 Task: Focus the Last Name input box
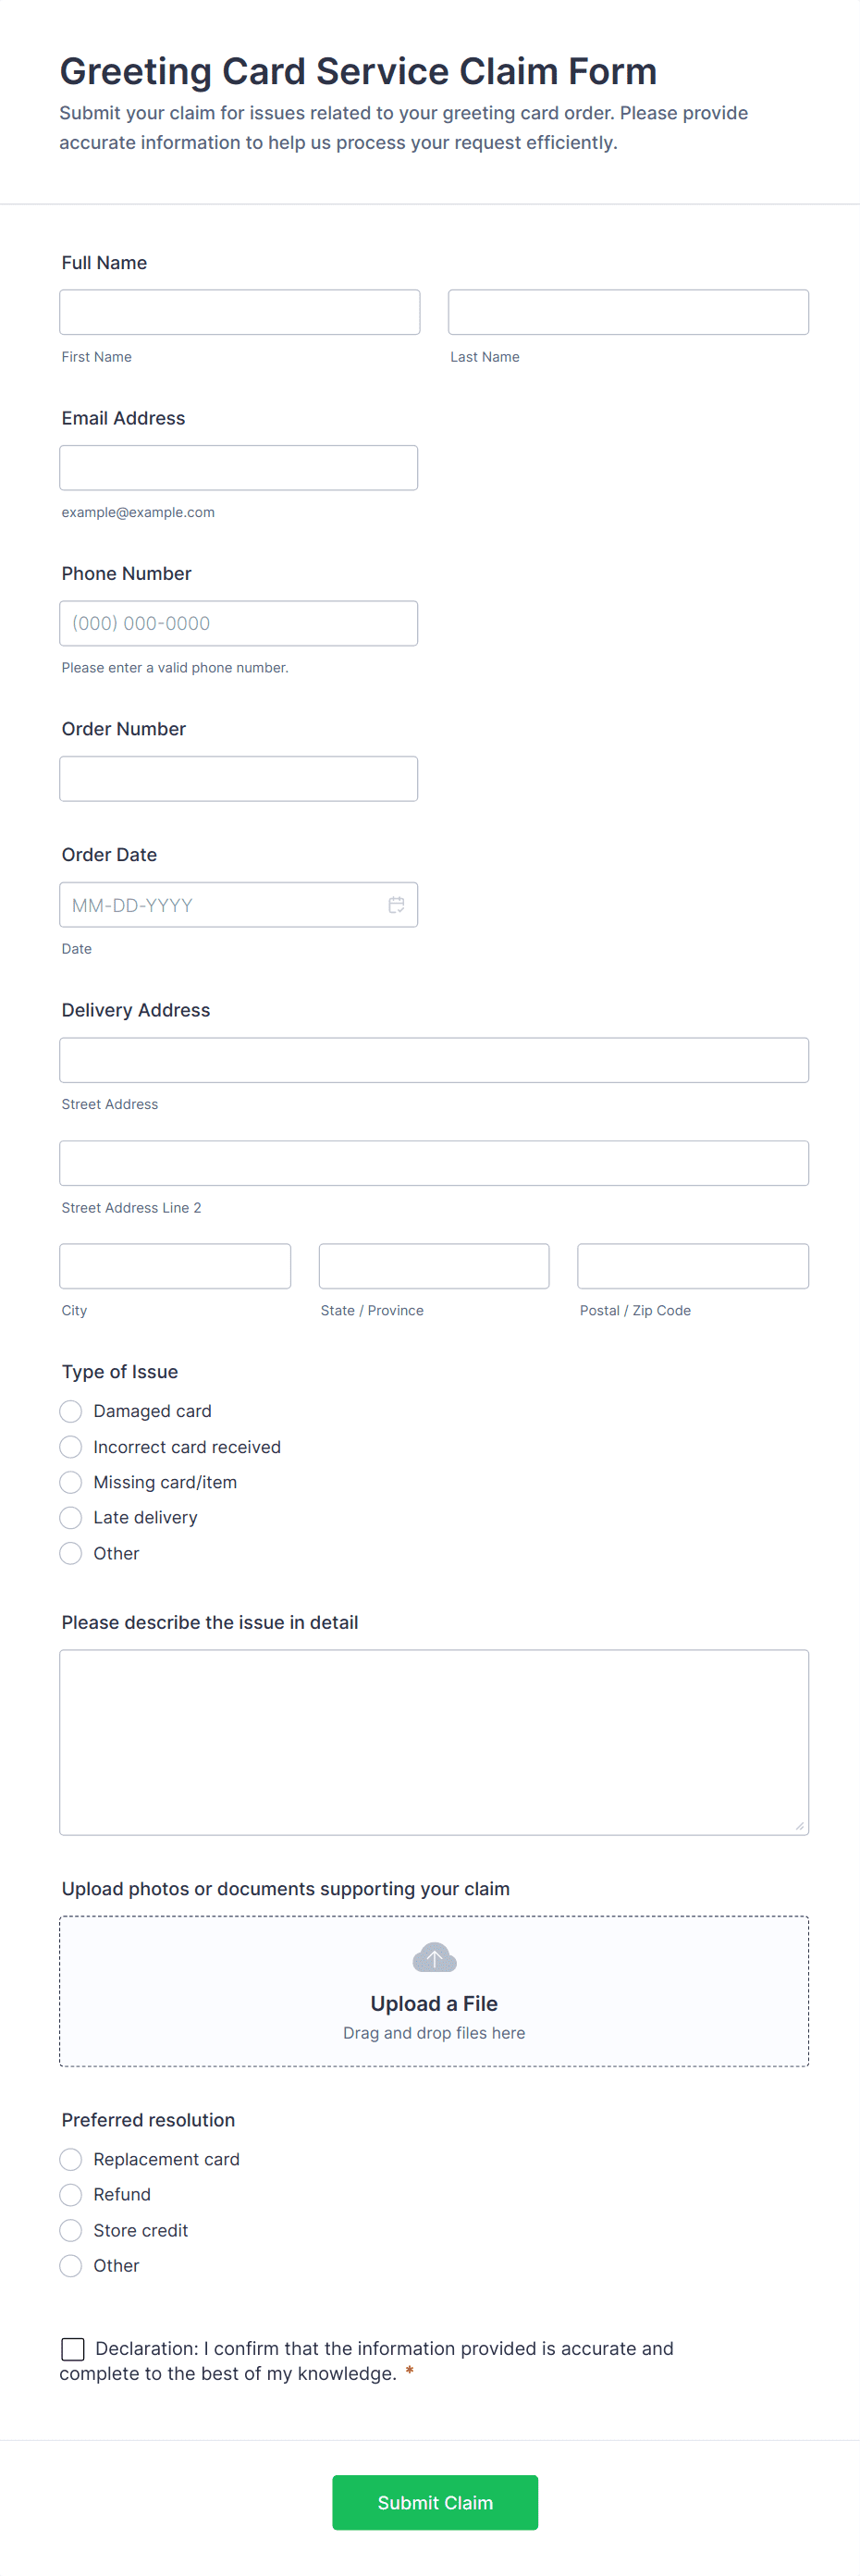click(628, 312)
